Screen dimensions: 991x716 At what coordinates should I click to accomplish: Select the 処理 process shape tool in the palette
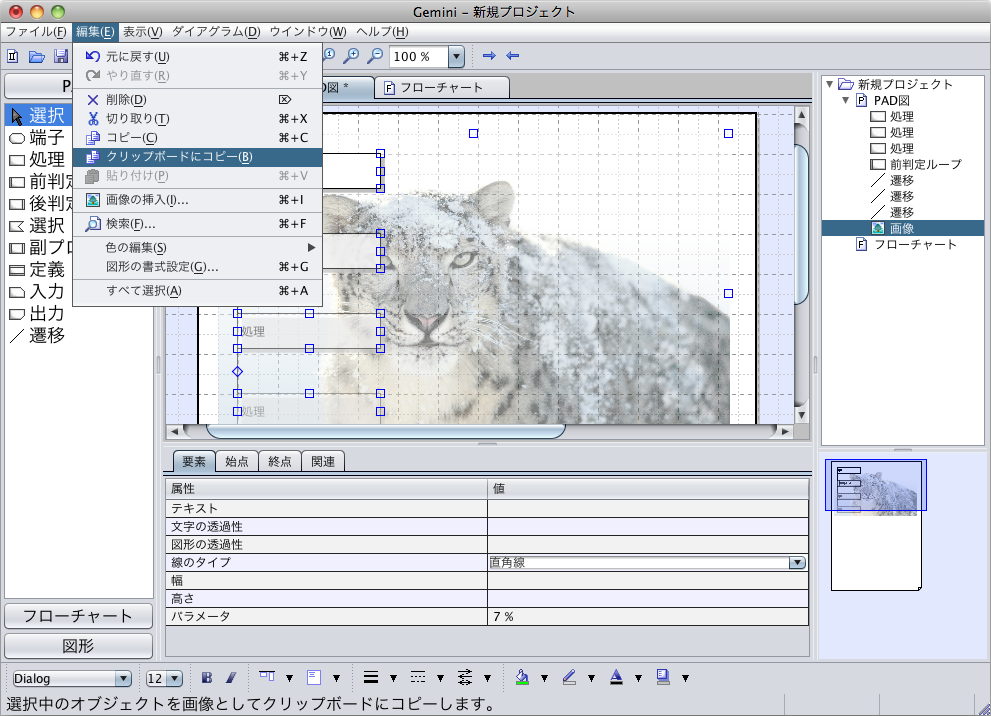38,160
